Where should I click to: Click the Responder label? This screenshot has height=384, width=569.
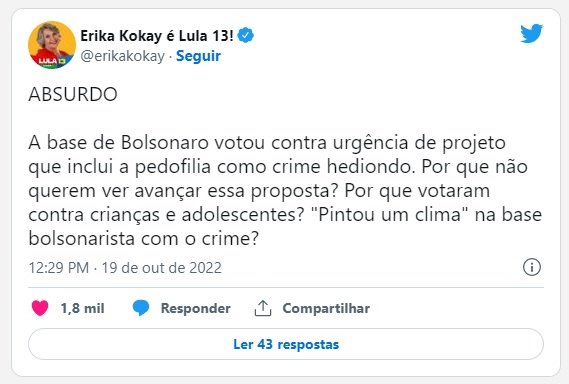point(196,308)
